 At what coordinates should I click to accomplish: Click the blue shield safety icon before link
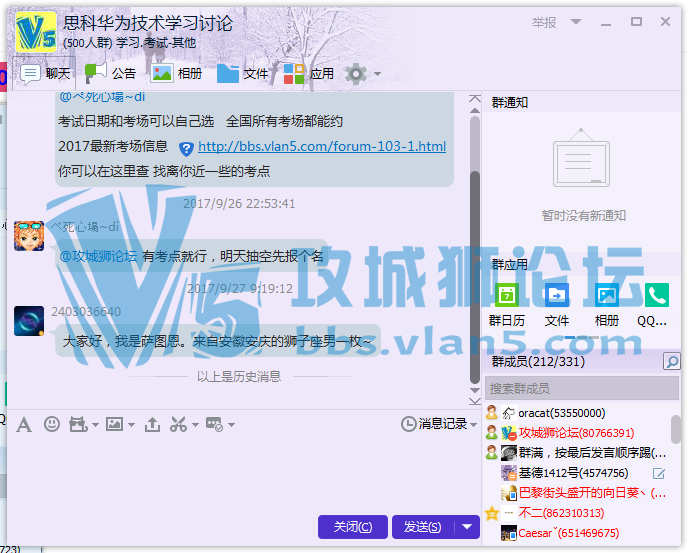(186, 148)
